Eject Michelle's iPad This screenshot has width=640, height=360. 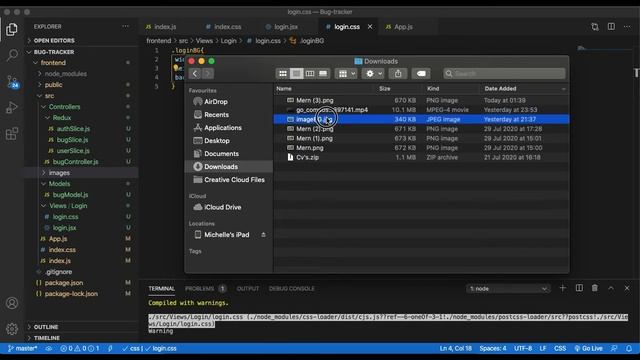coord(263,235)
